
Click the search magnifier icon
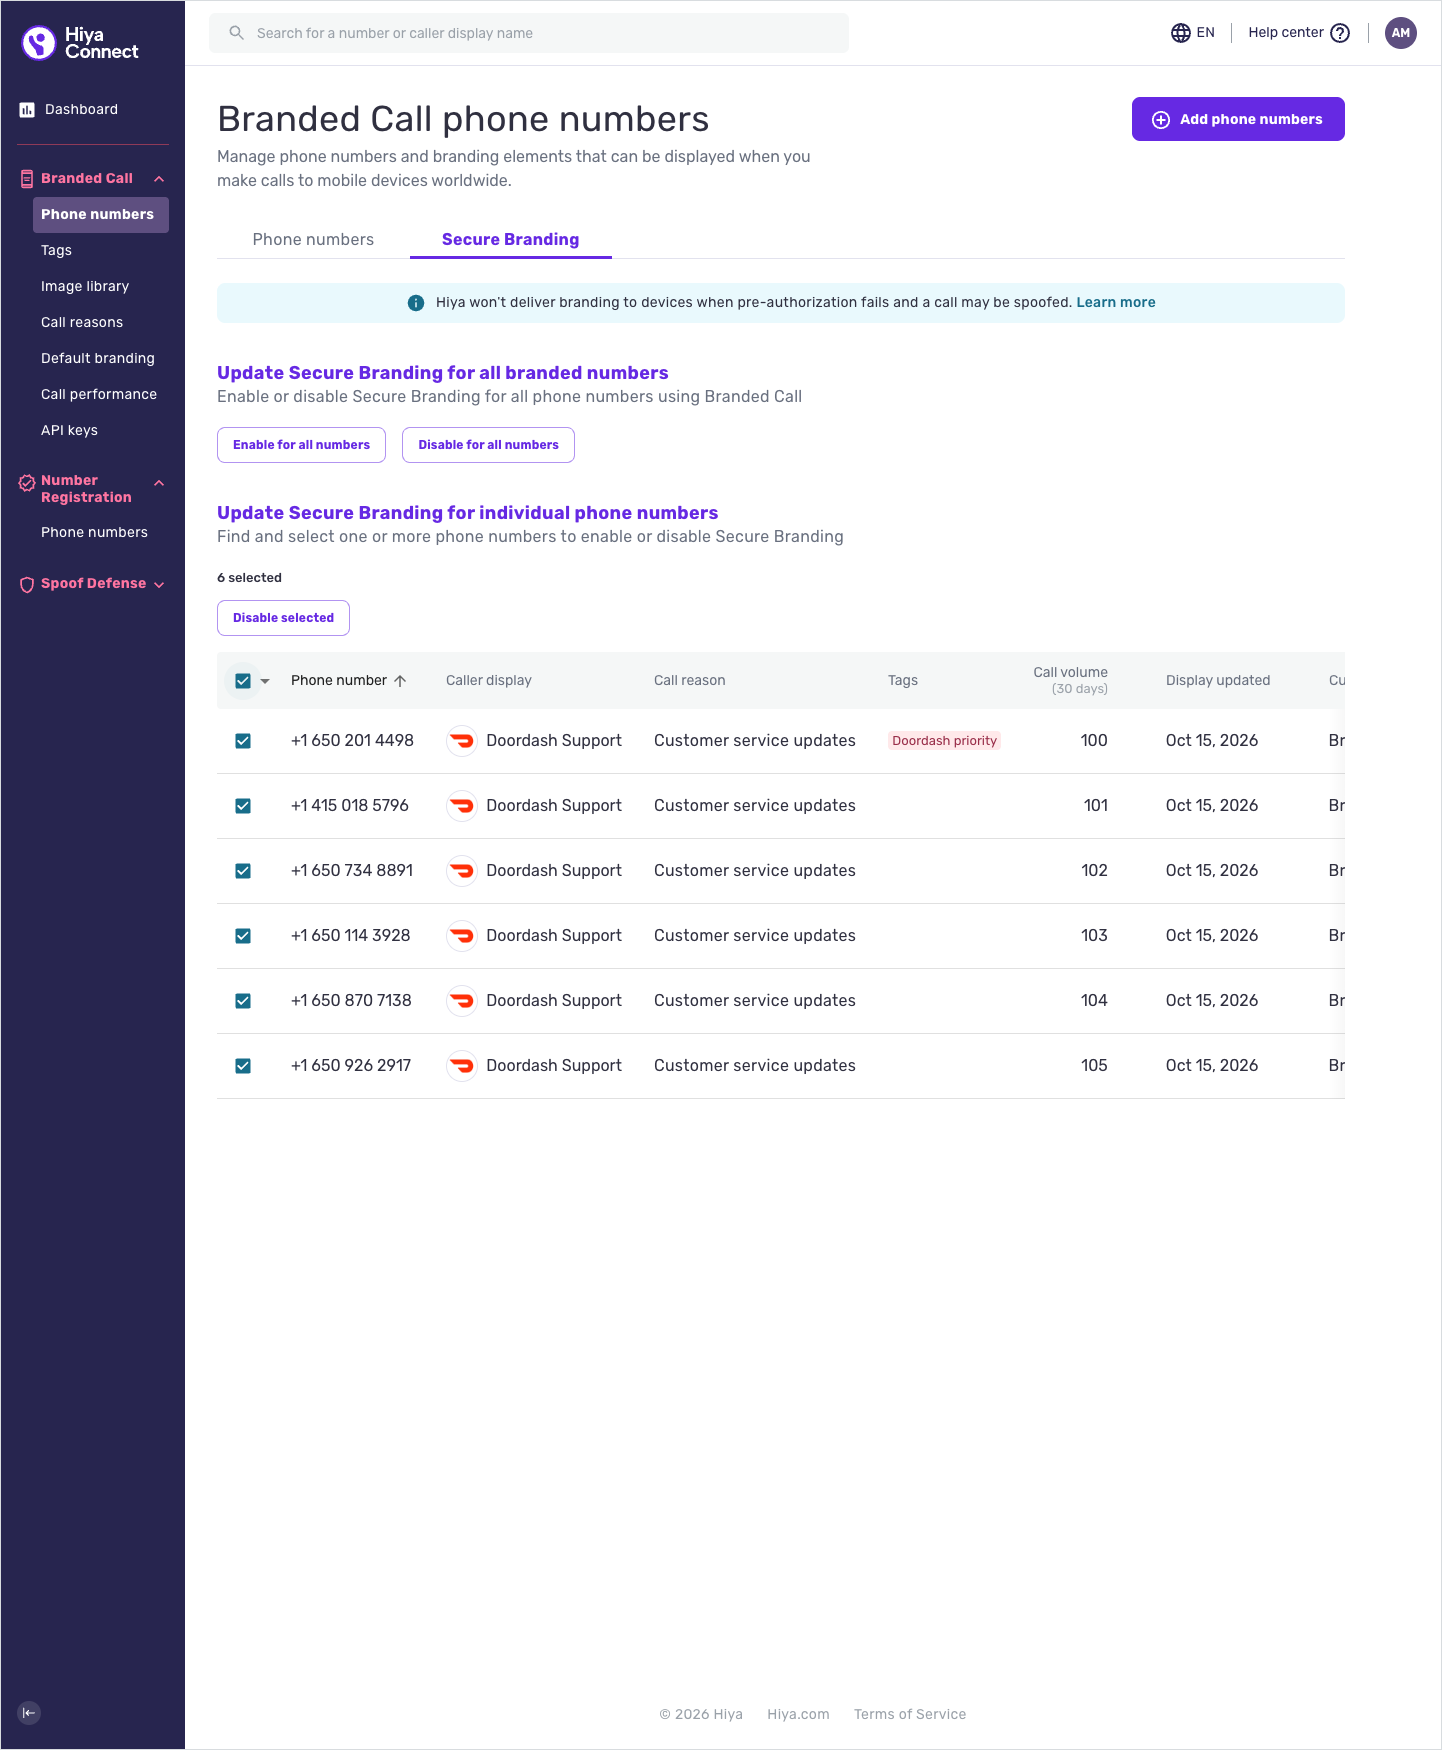pyautogui.click(x=237, y=33)
